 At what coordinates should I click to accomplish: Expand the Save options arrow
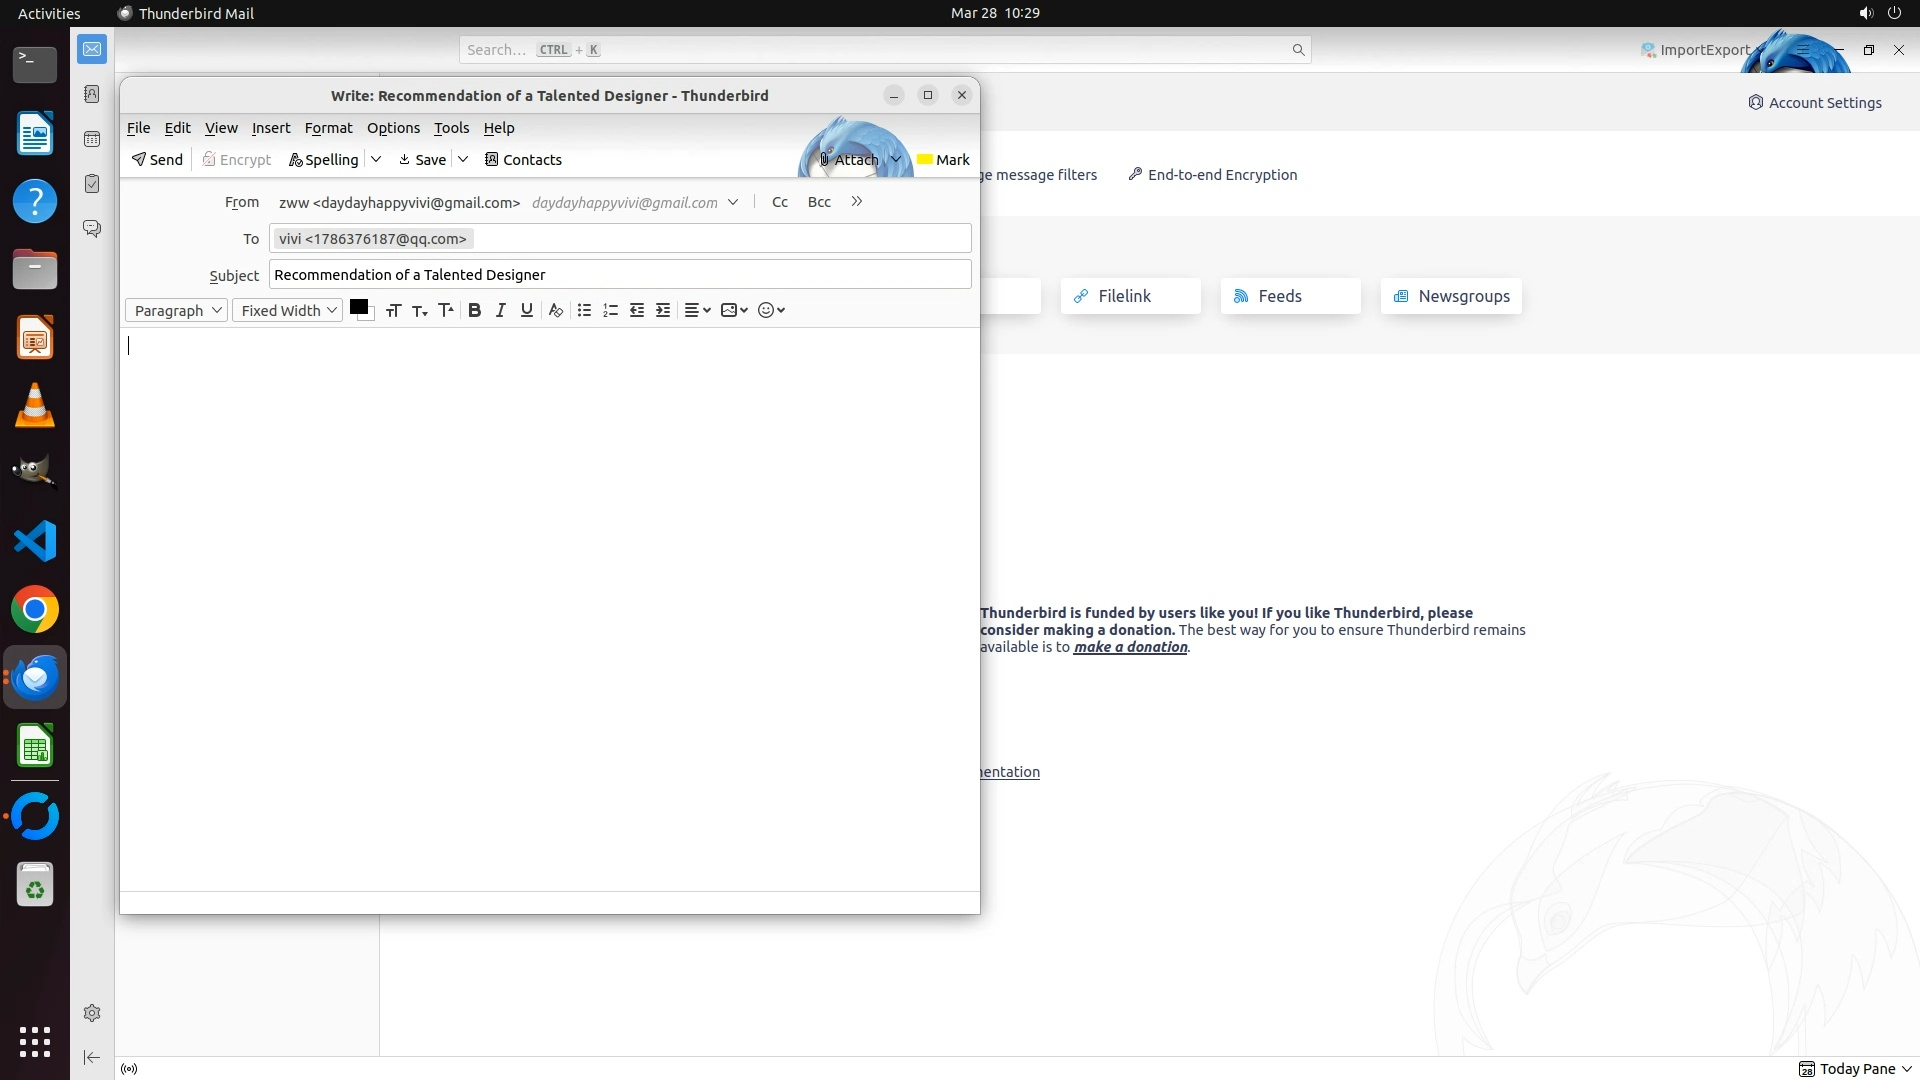tap(463, 159)
